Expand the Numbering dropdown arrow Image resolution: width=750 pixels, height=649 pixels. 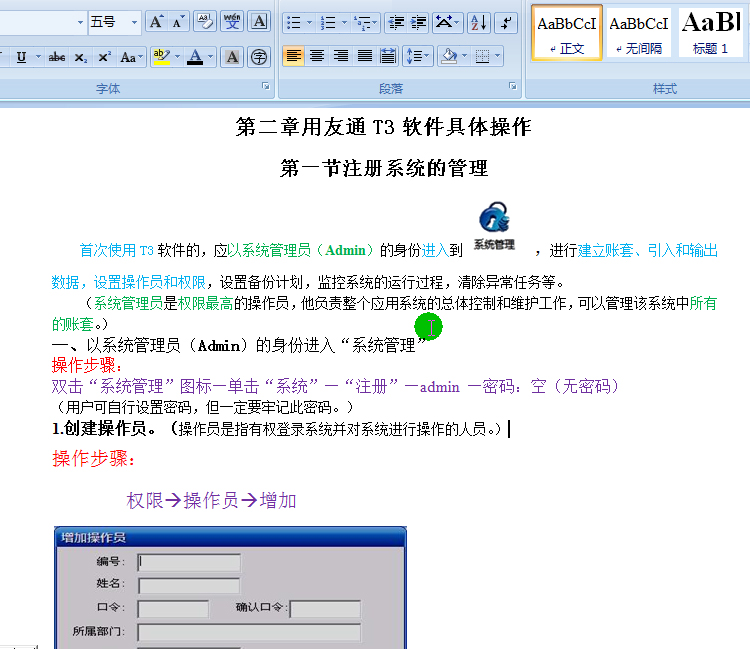click(x=344, y=22)
